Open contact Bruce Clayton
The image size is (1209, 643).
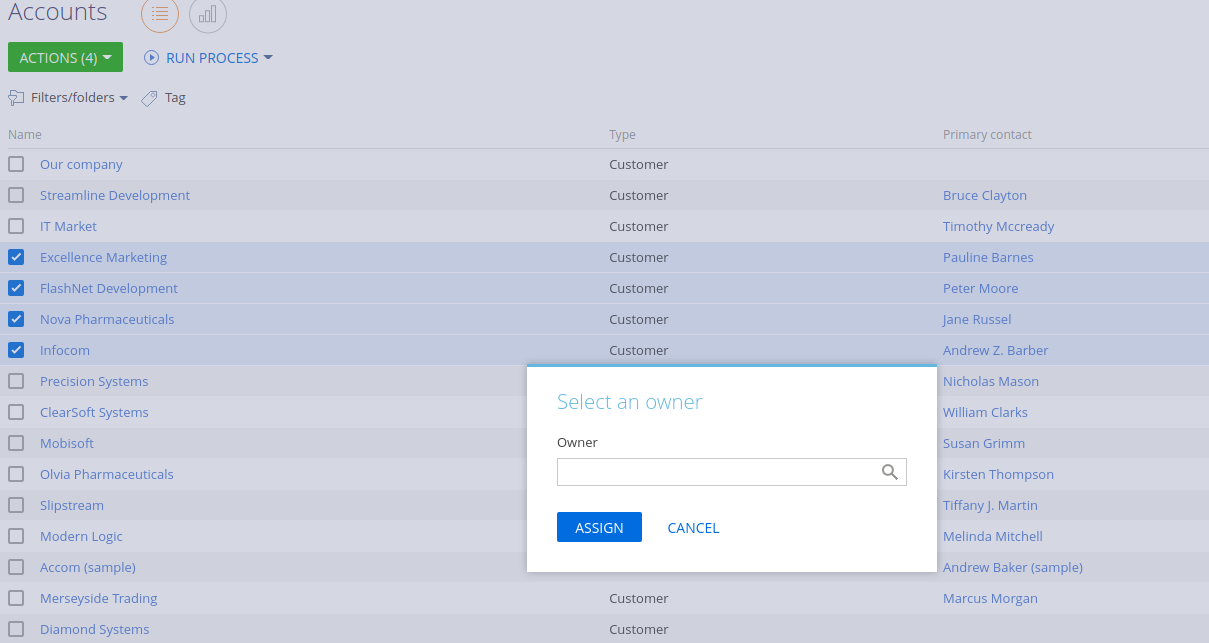click(x=985, y=195)
